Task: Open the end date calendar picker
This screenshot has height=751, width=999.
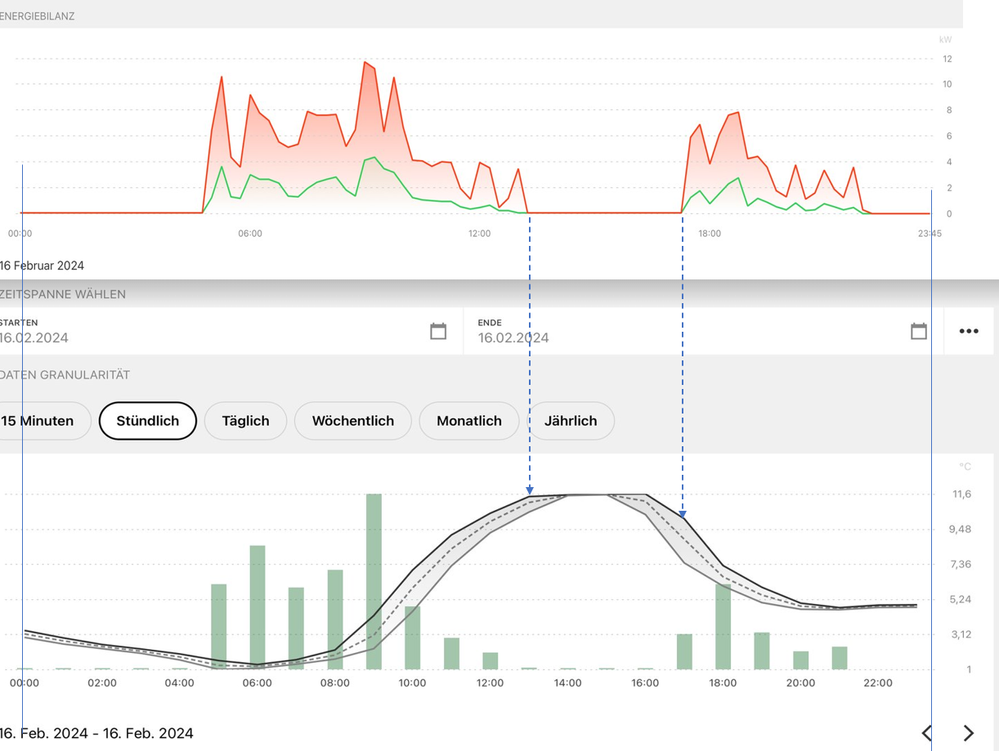Action: (x=918, y=331)
